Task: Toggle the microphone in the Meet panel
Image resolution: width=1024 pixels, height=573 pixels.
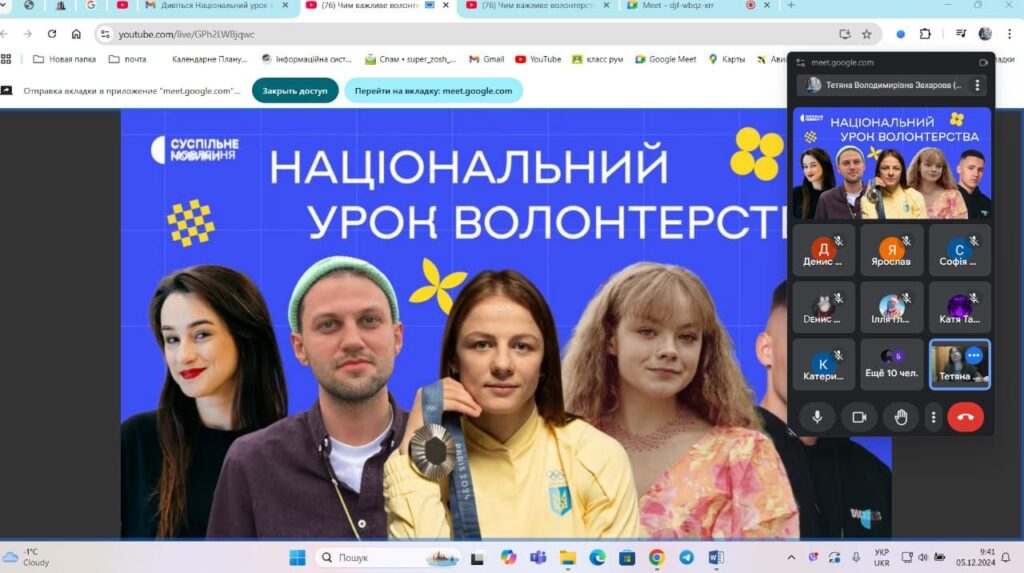Action: (x=817, y=417)
